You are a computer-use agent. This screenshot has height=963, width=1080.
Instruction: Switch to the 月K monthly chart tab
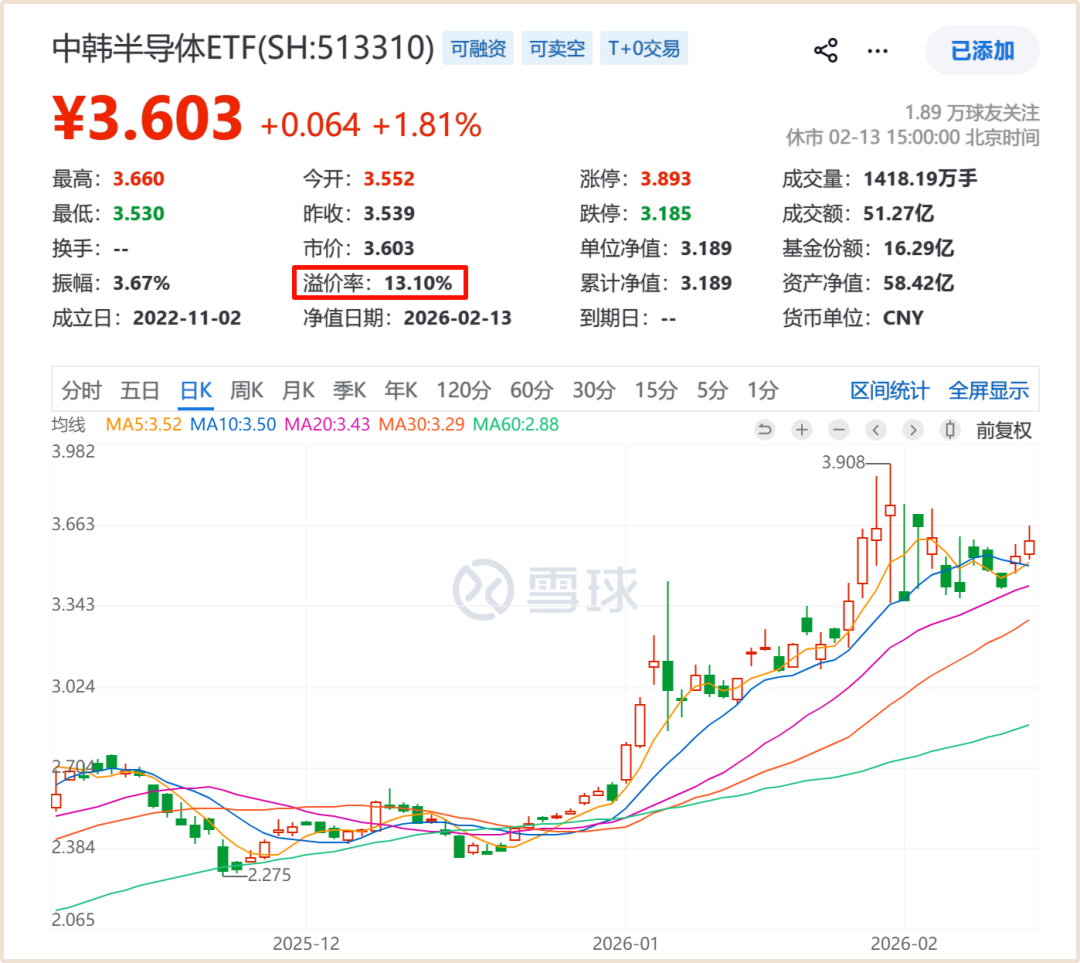[298, 390]
